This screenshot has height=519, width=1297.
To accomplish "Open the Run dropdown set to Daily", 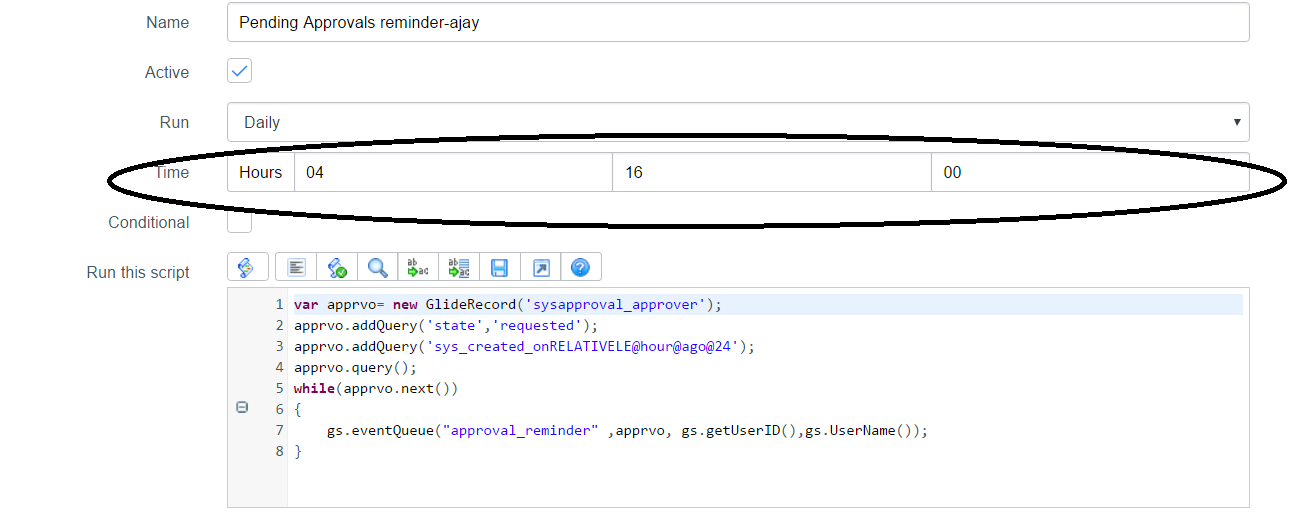I will tap(738, 122).
